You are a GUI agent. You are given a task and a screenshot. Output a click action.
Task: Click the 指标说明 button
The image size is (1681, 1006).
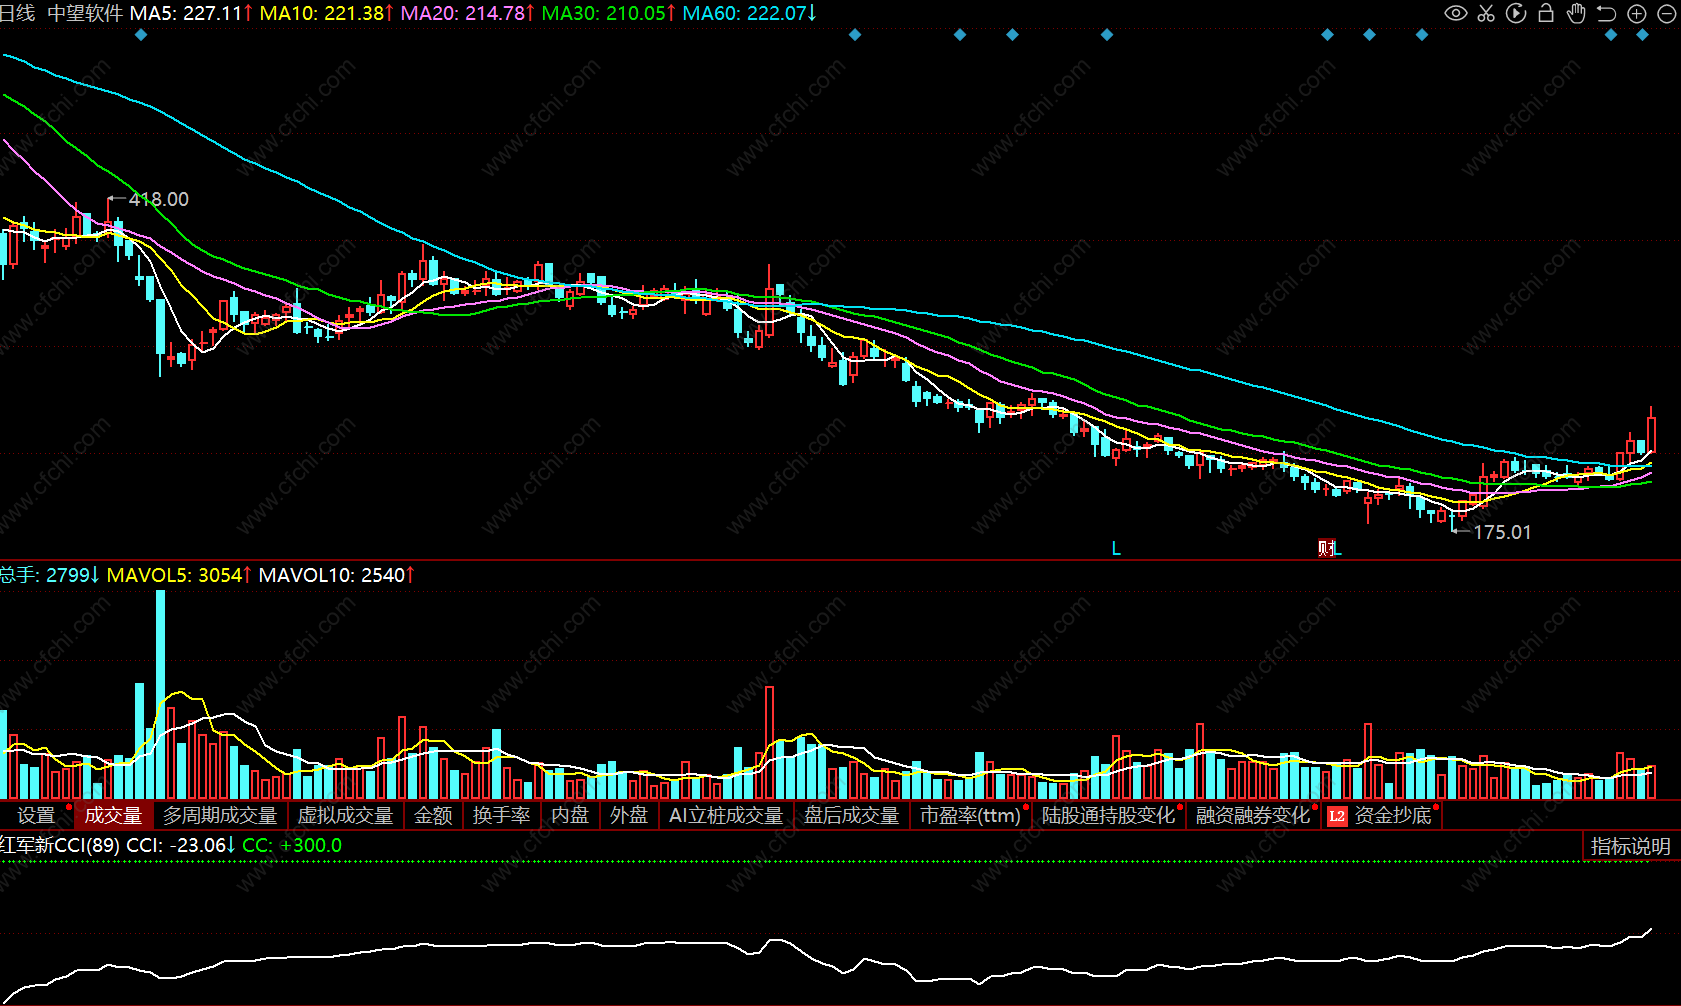click(1631, 846)
